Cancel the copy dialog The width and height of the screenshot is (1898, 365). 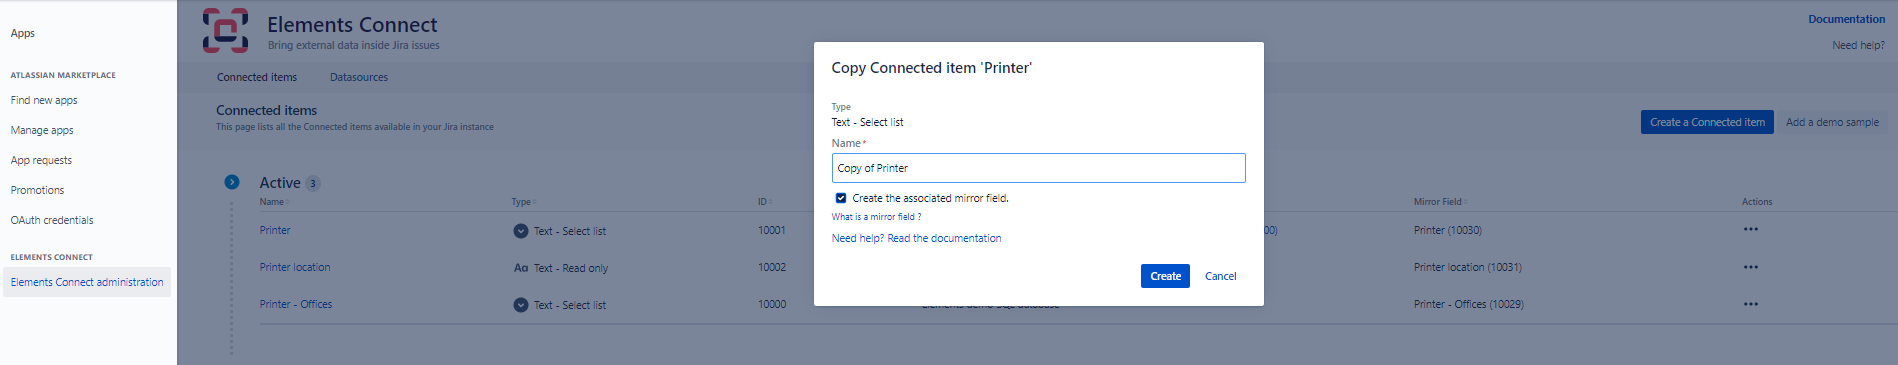tap(1220, 276)
